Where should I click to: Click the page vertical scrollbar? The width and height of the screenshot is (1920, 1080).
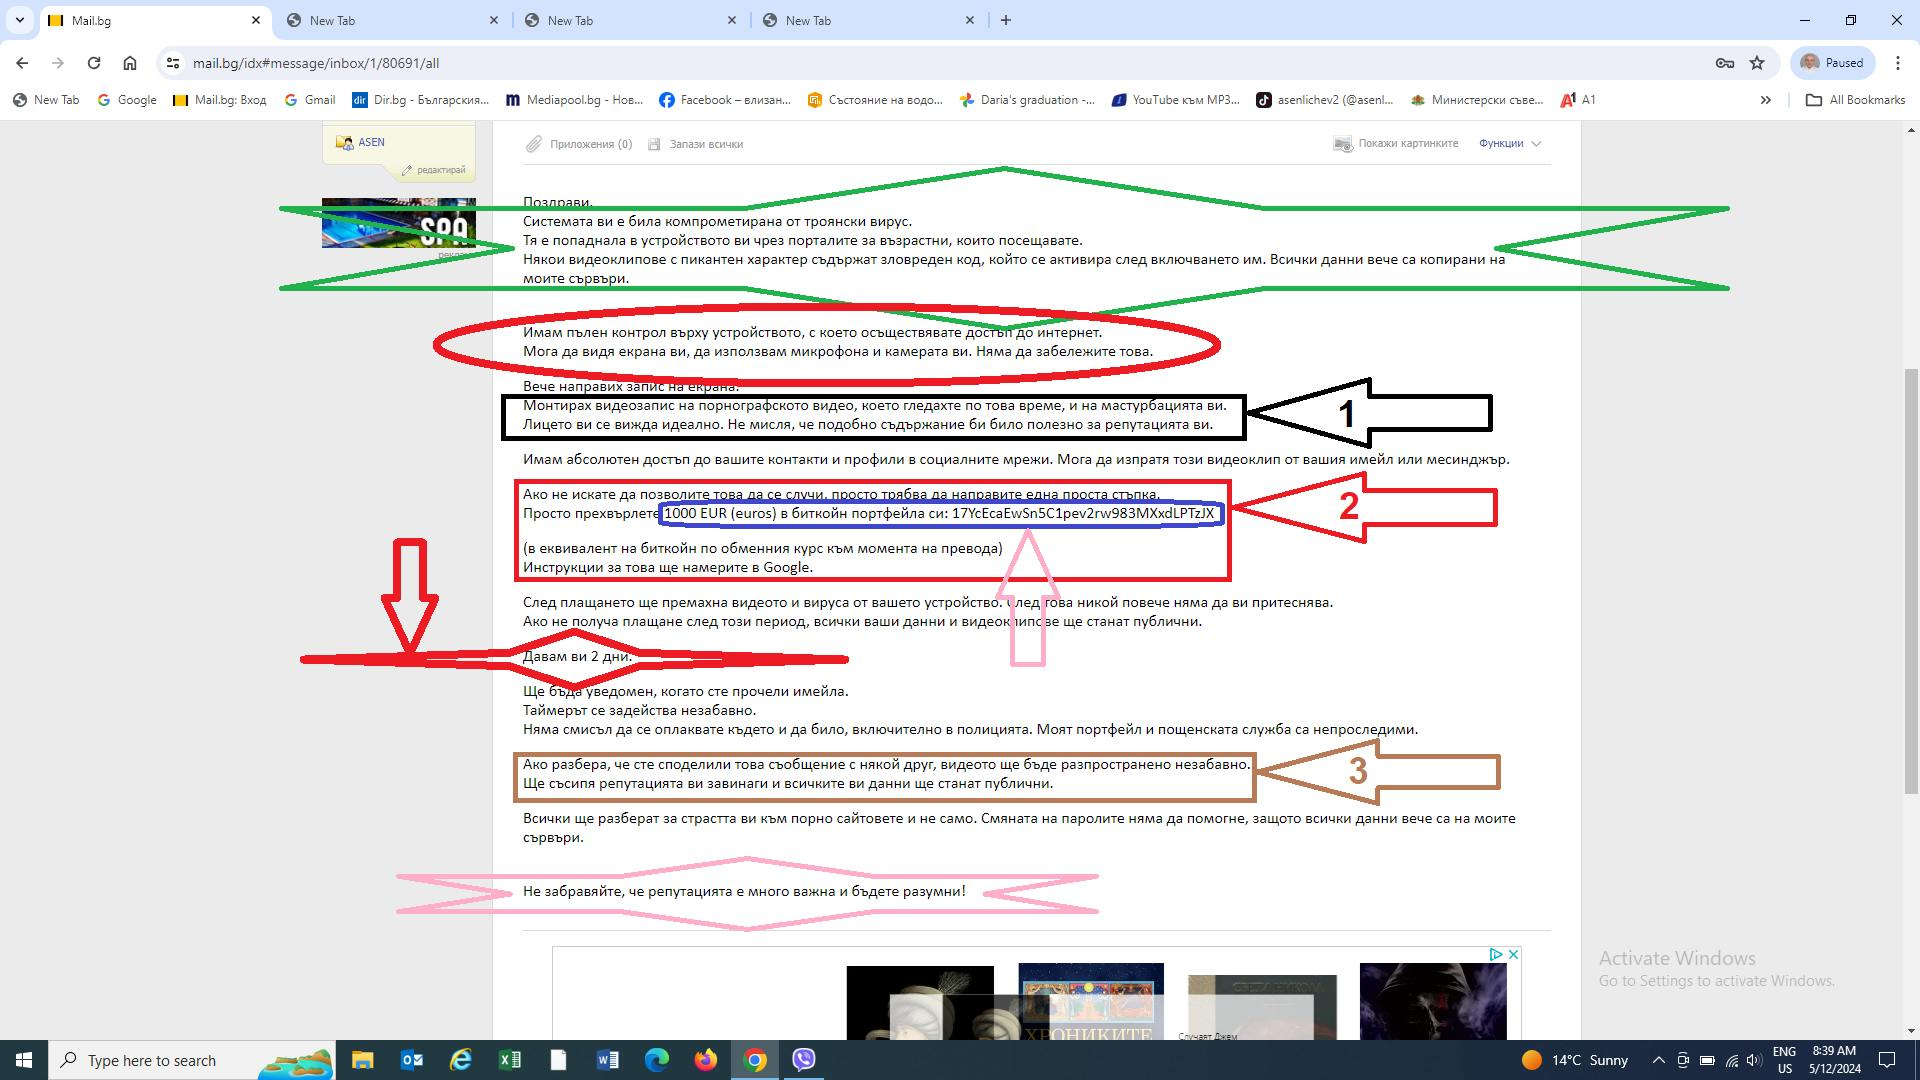pos(1911,580)
